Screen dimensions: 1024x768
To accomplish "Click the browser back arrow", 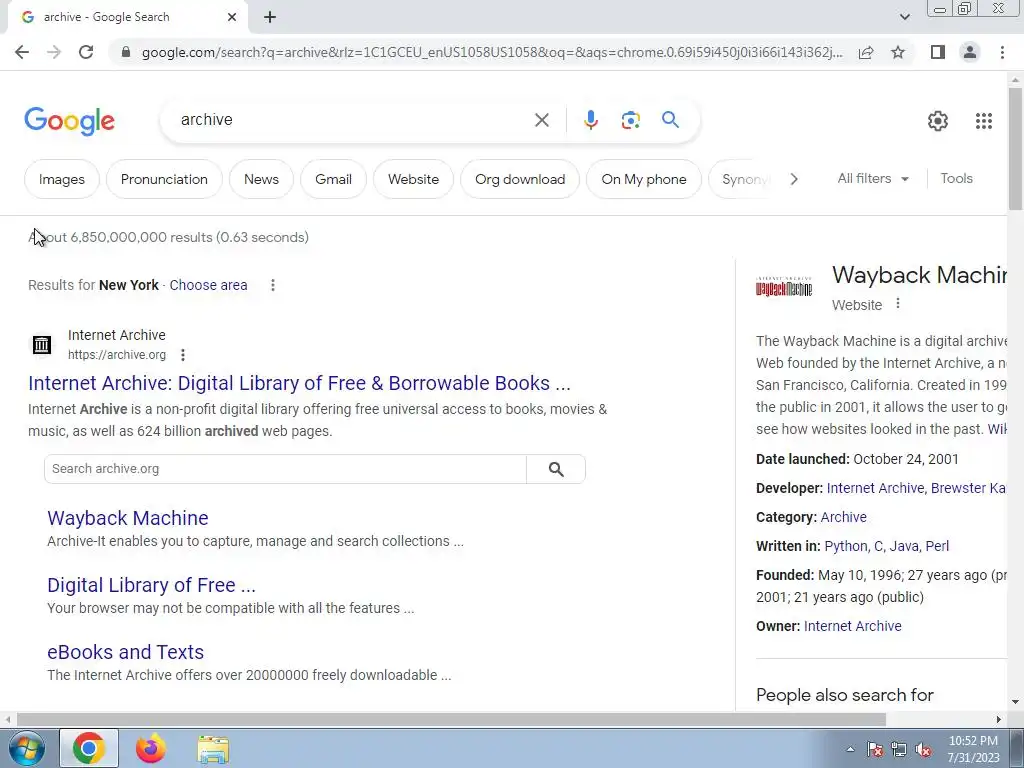I will pos(22,52).
